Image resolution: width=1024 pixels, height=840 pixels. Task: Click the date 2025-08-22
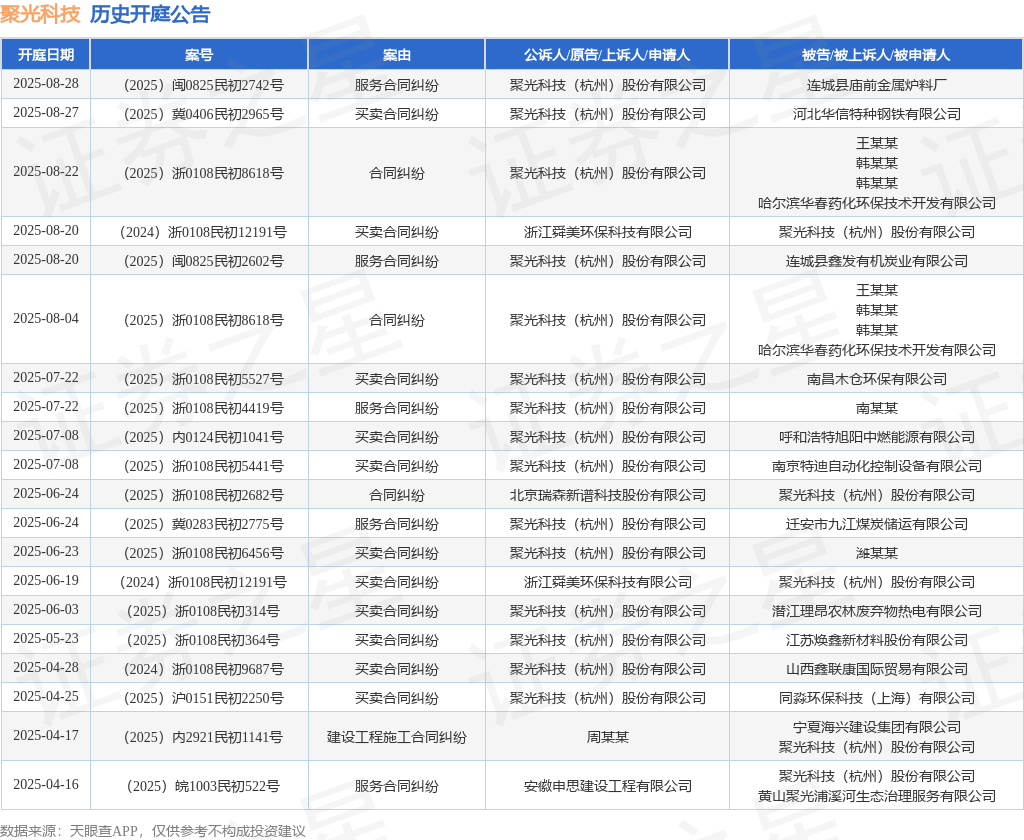(46, 171)
